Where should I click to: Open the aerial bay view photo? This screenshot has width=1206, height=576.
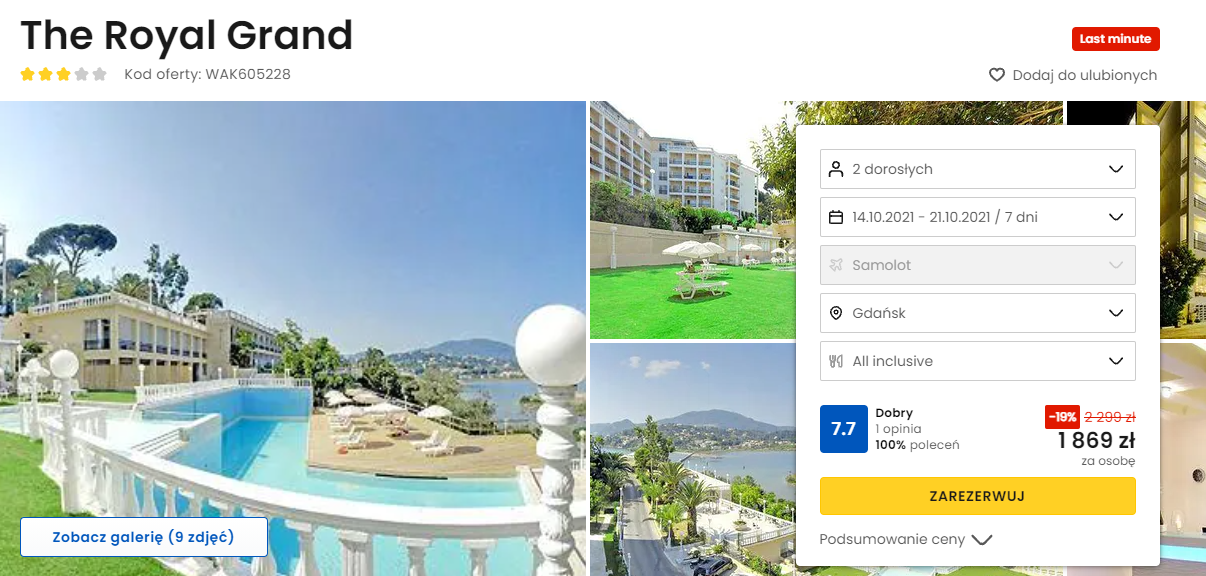click(x=692, y=460)
